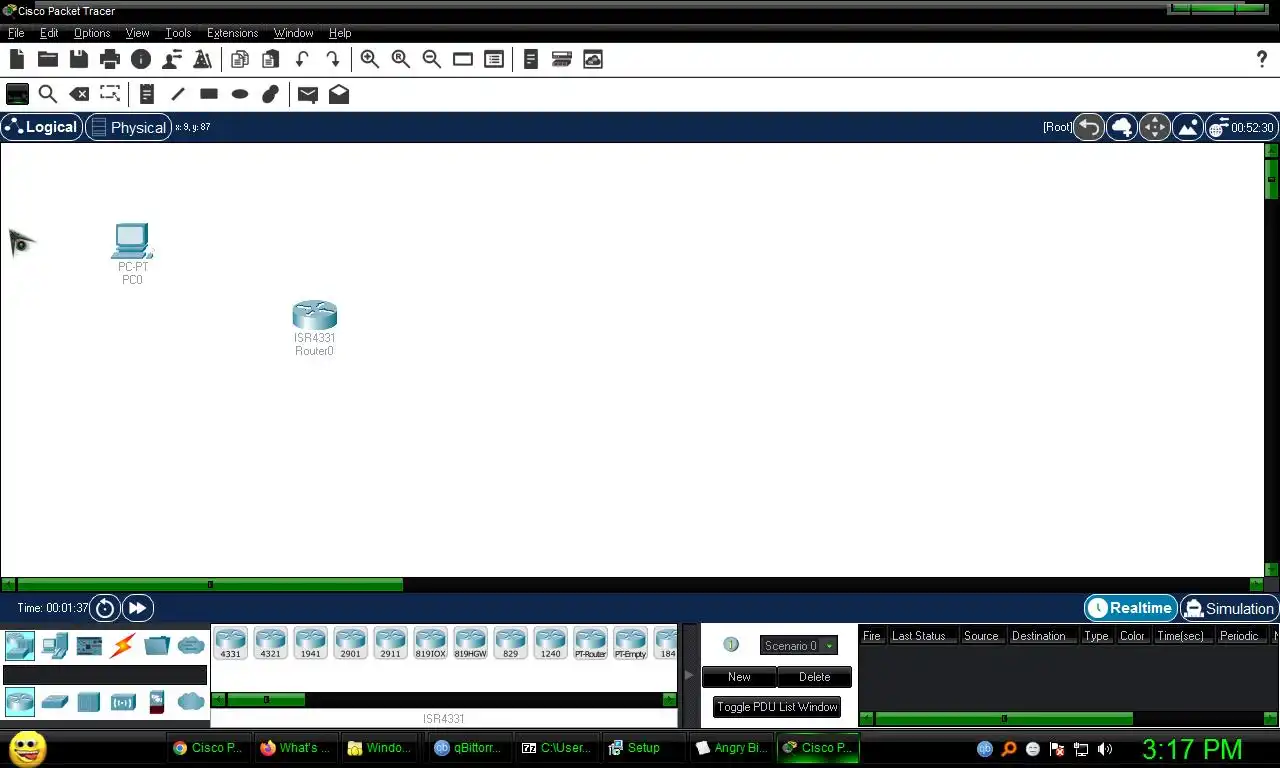
Task: Pick the Resize Shape tool
Action: coord(110,94)
